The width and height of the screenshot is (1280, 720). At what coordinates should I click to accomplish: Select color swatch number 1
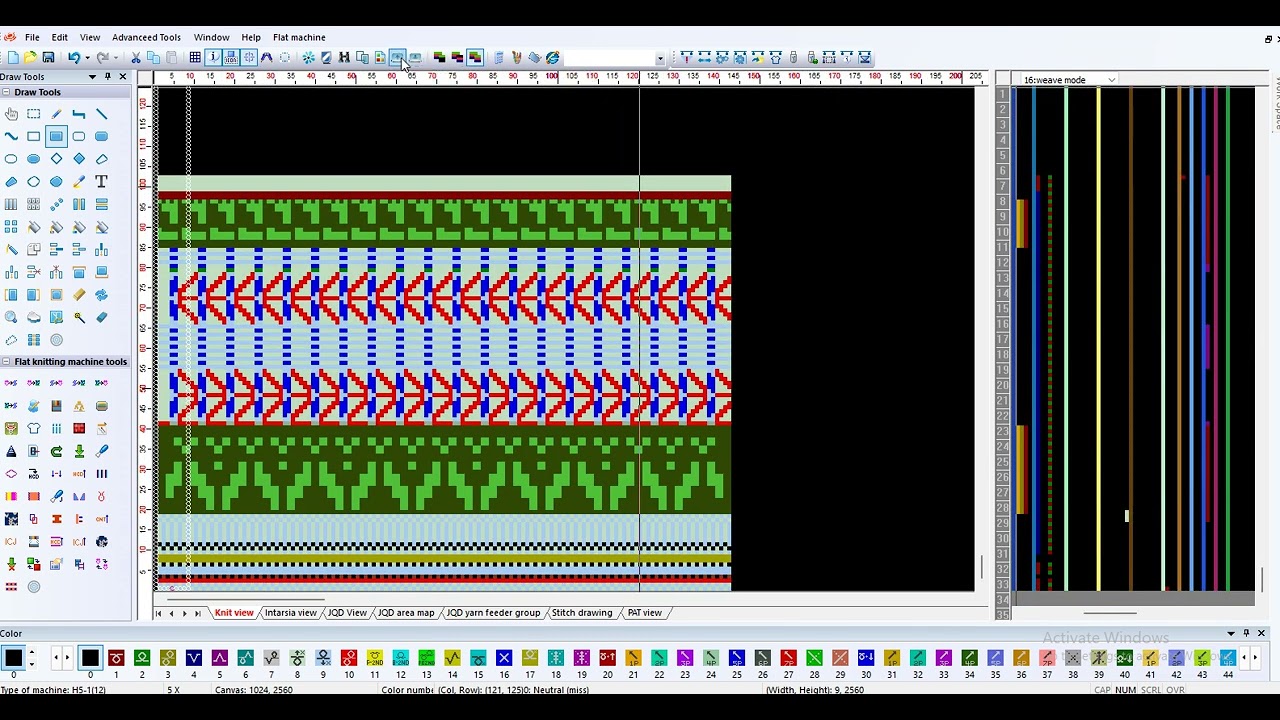point(116,657)
